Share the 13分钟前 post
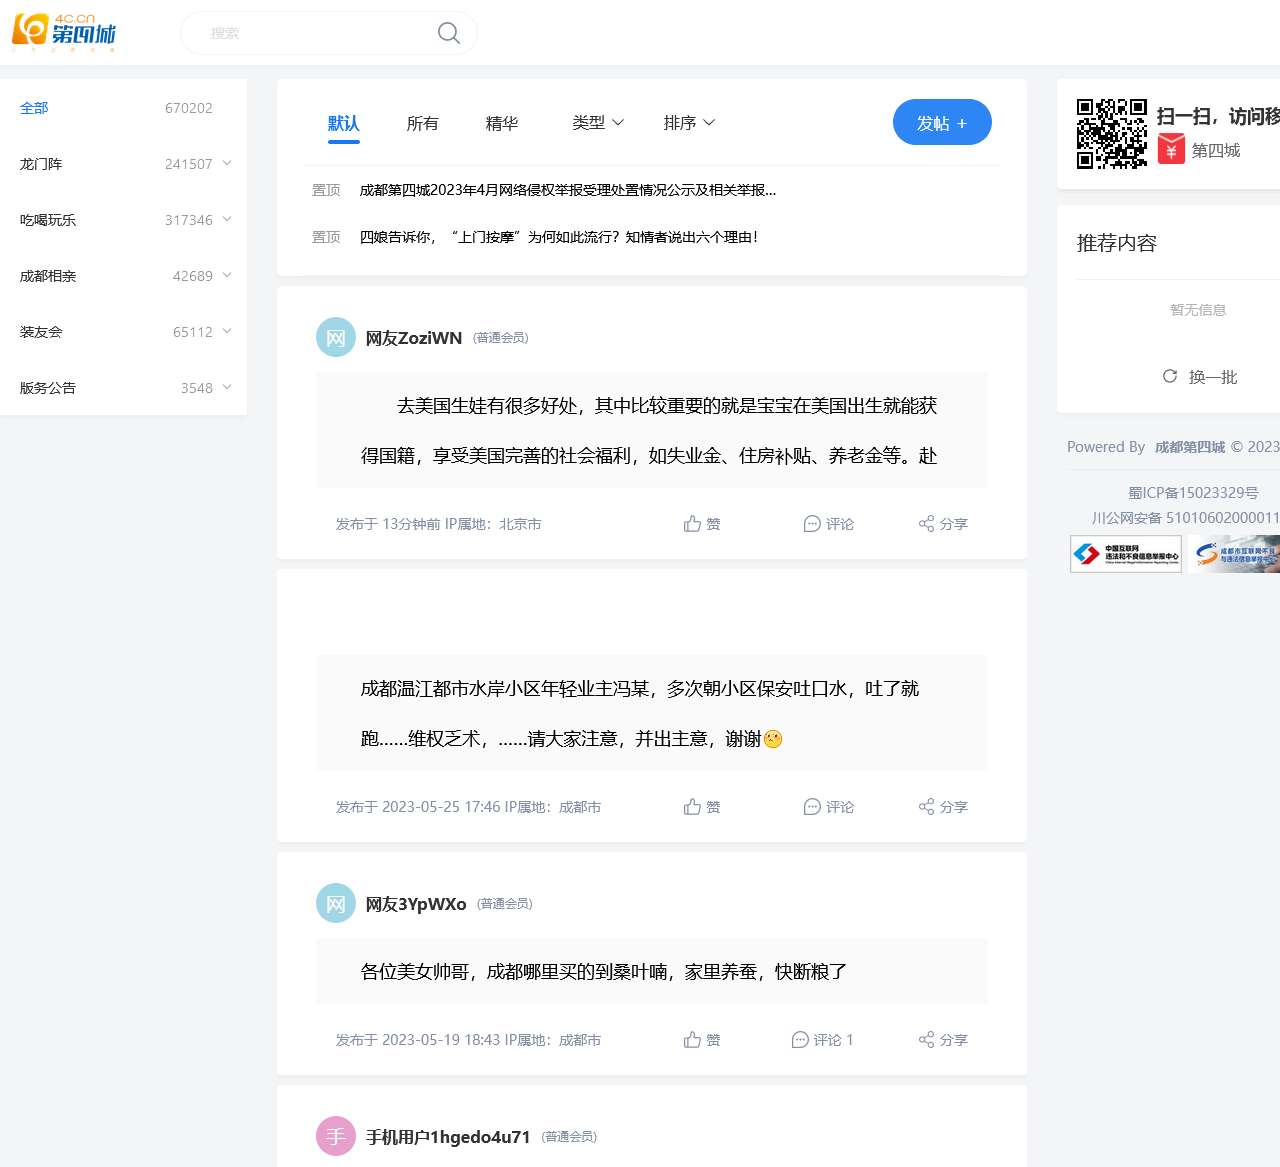1280x1167 pixels. [943, 524]
